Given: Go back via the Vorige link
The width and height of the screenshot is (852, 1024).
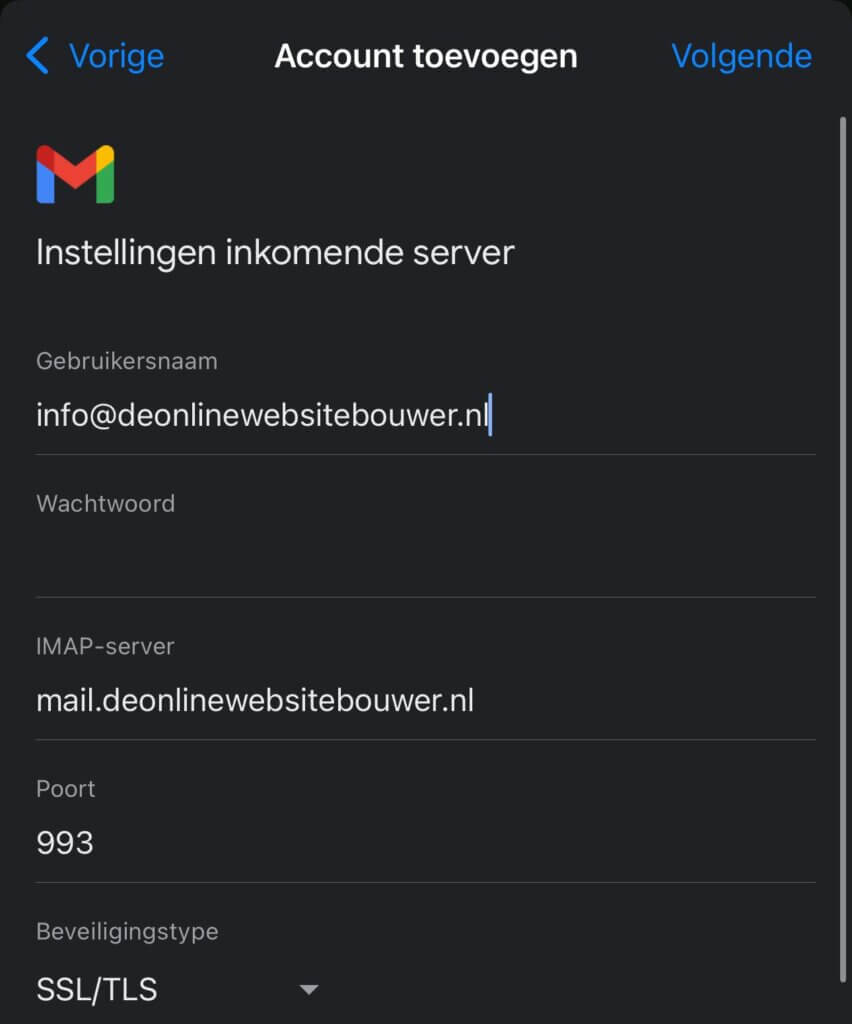Looking at the screenshot, I should pos(116,56).
